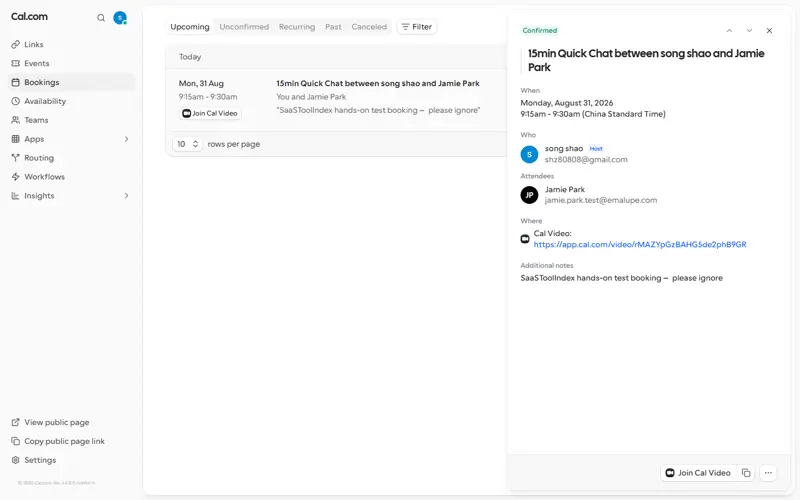Click the Mon, 31 Aug date text
The image size is (800, 500).
click(x=201, y=83)
